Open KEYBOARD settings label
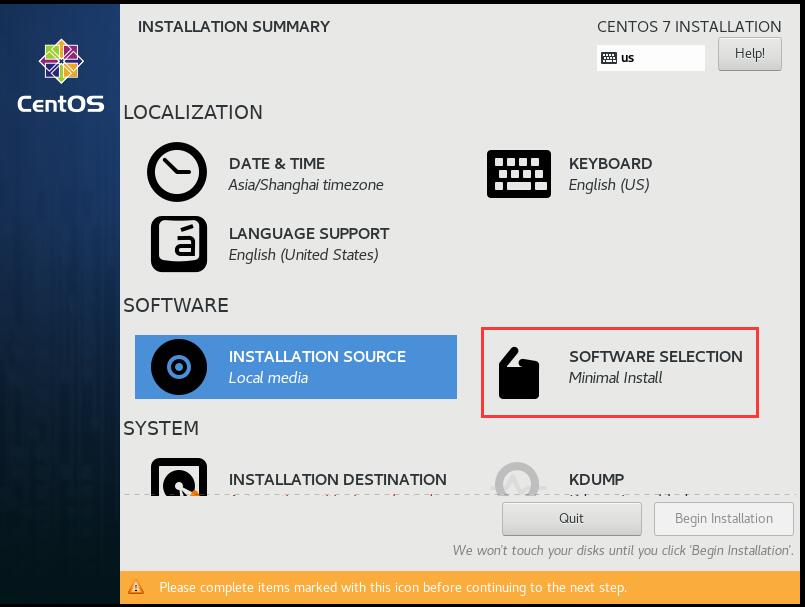The width and height of the screenshot is (805, 607). coord(610,164)
